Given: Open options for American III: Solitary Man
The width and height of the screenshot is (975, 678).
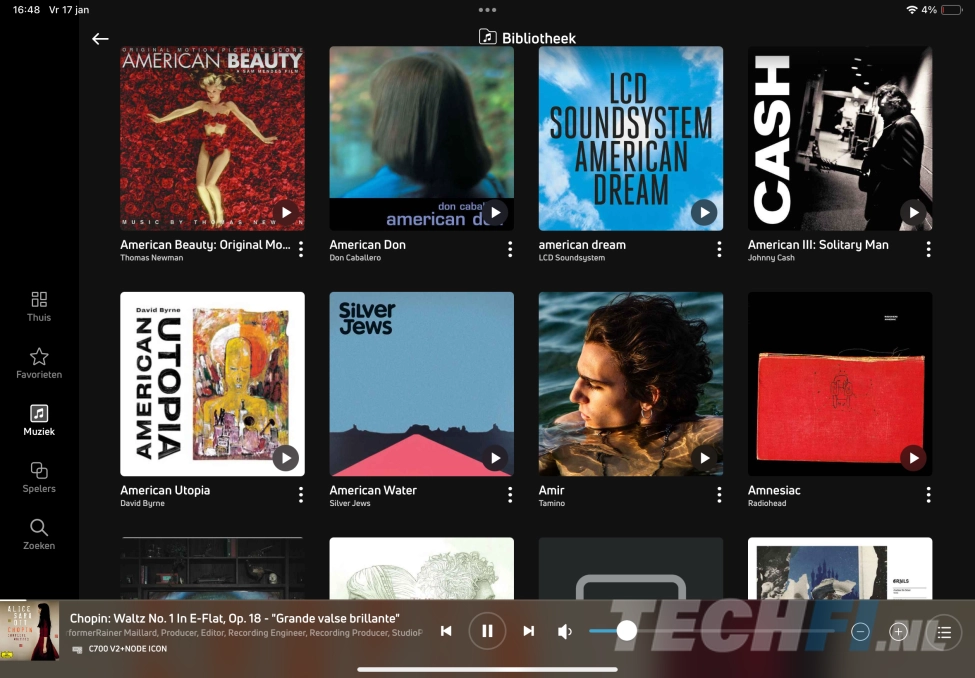Looking at the screenshot, I should point(928,249).
